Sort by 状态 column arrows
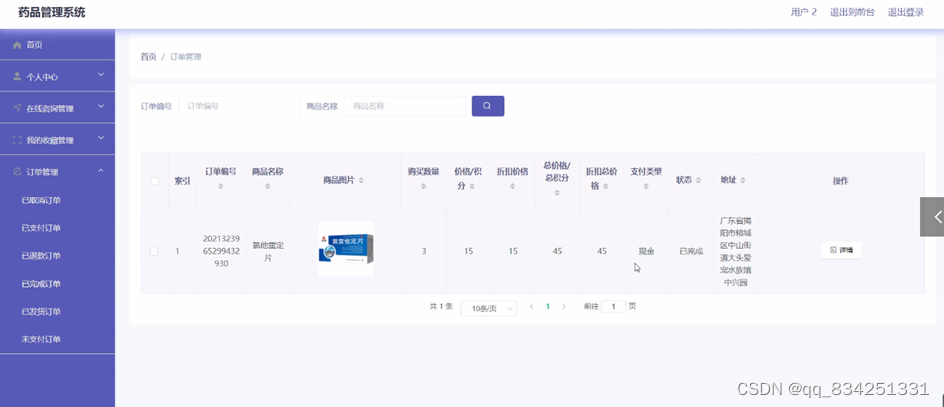 [698, 181]
